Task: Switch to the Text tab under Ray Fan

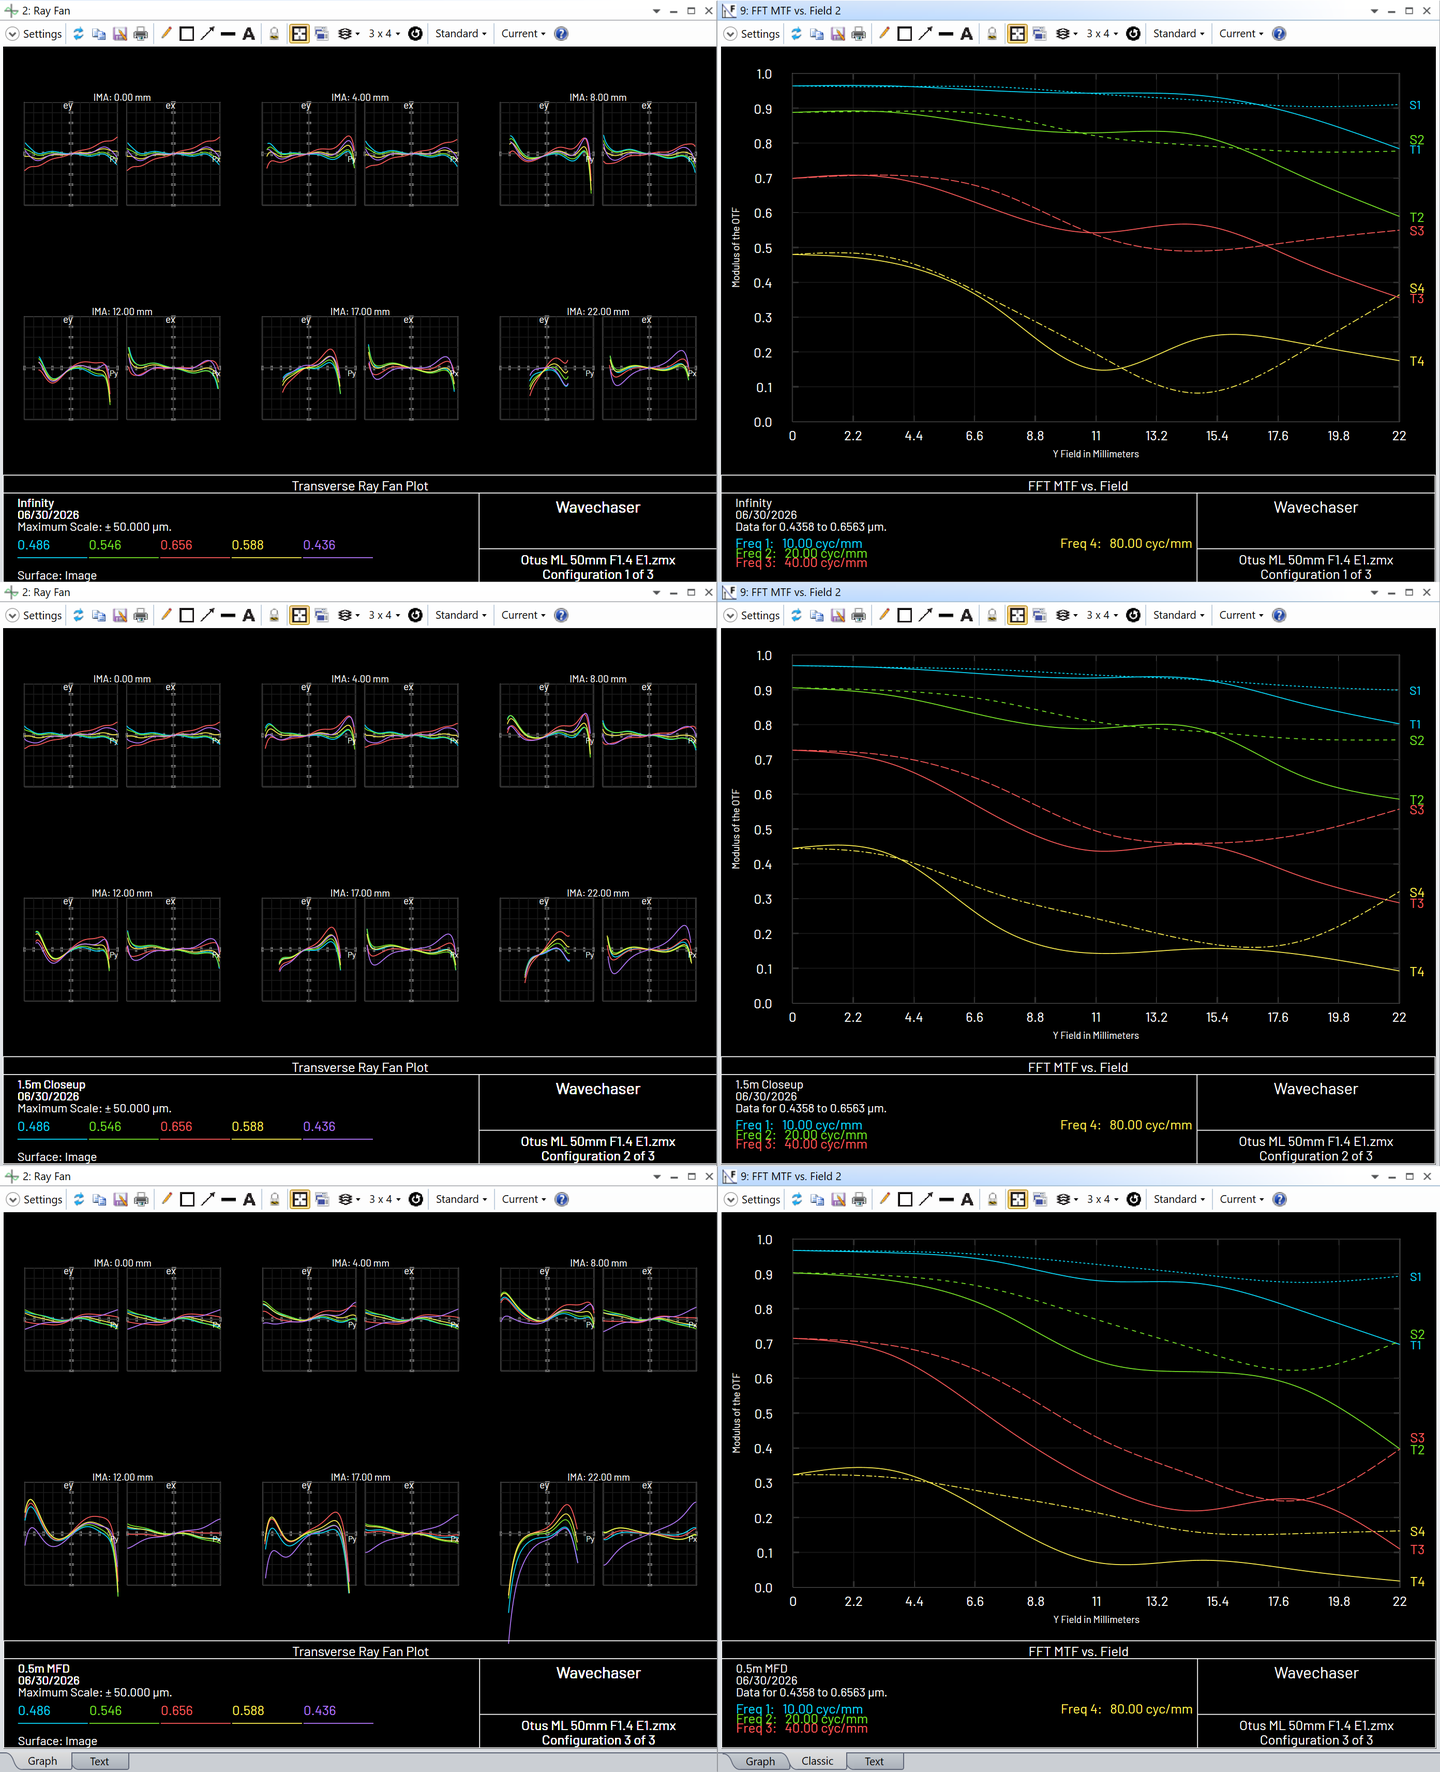Action: pyautogui.click(x=99, y=1761)
